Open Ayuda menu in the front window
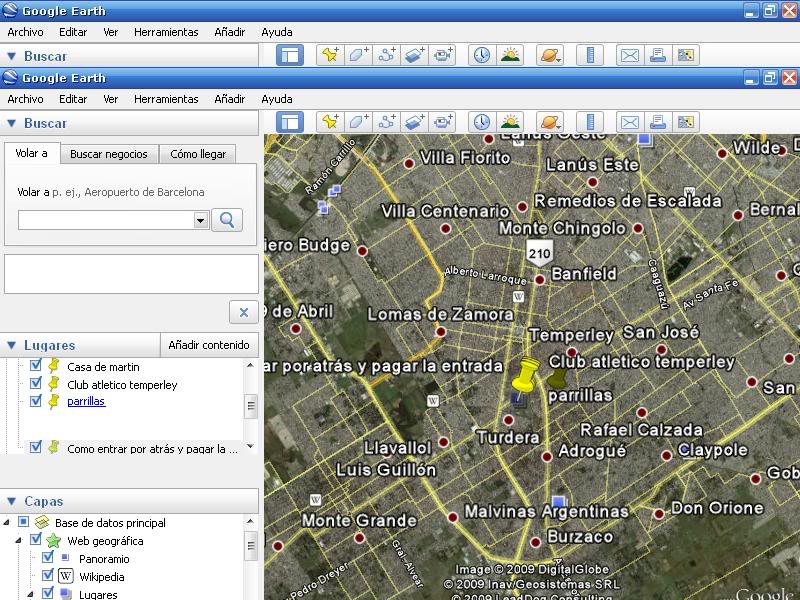 point(277,99)
